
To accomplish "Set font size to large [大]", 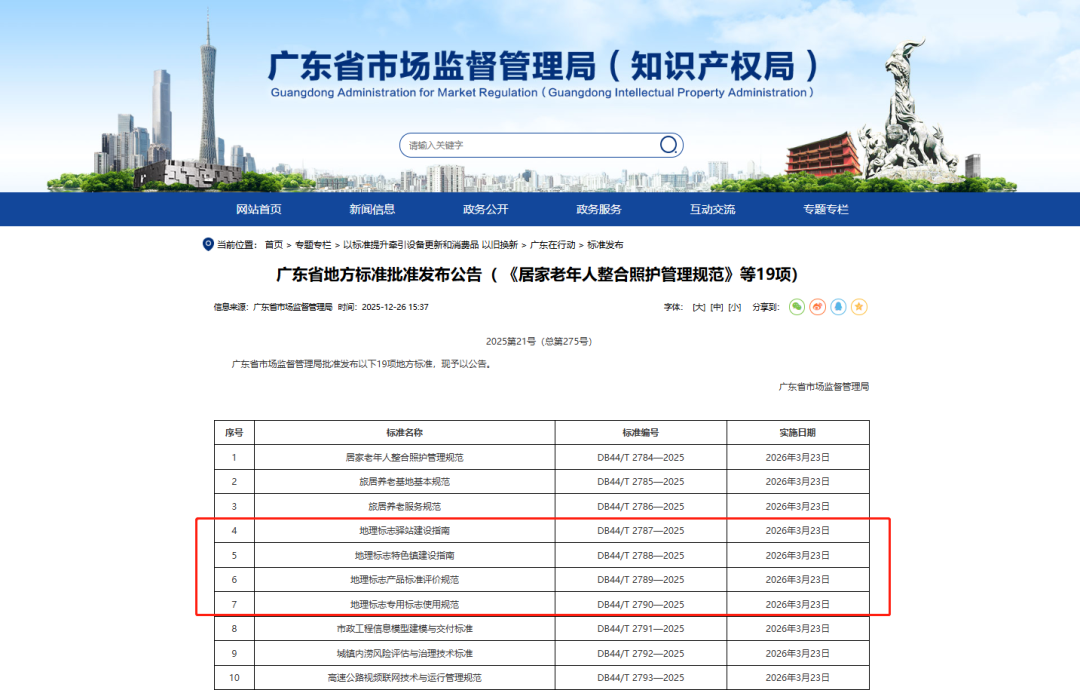I will click(x=699, y=307).
